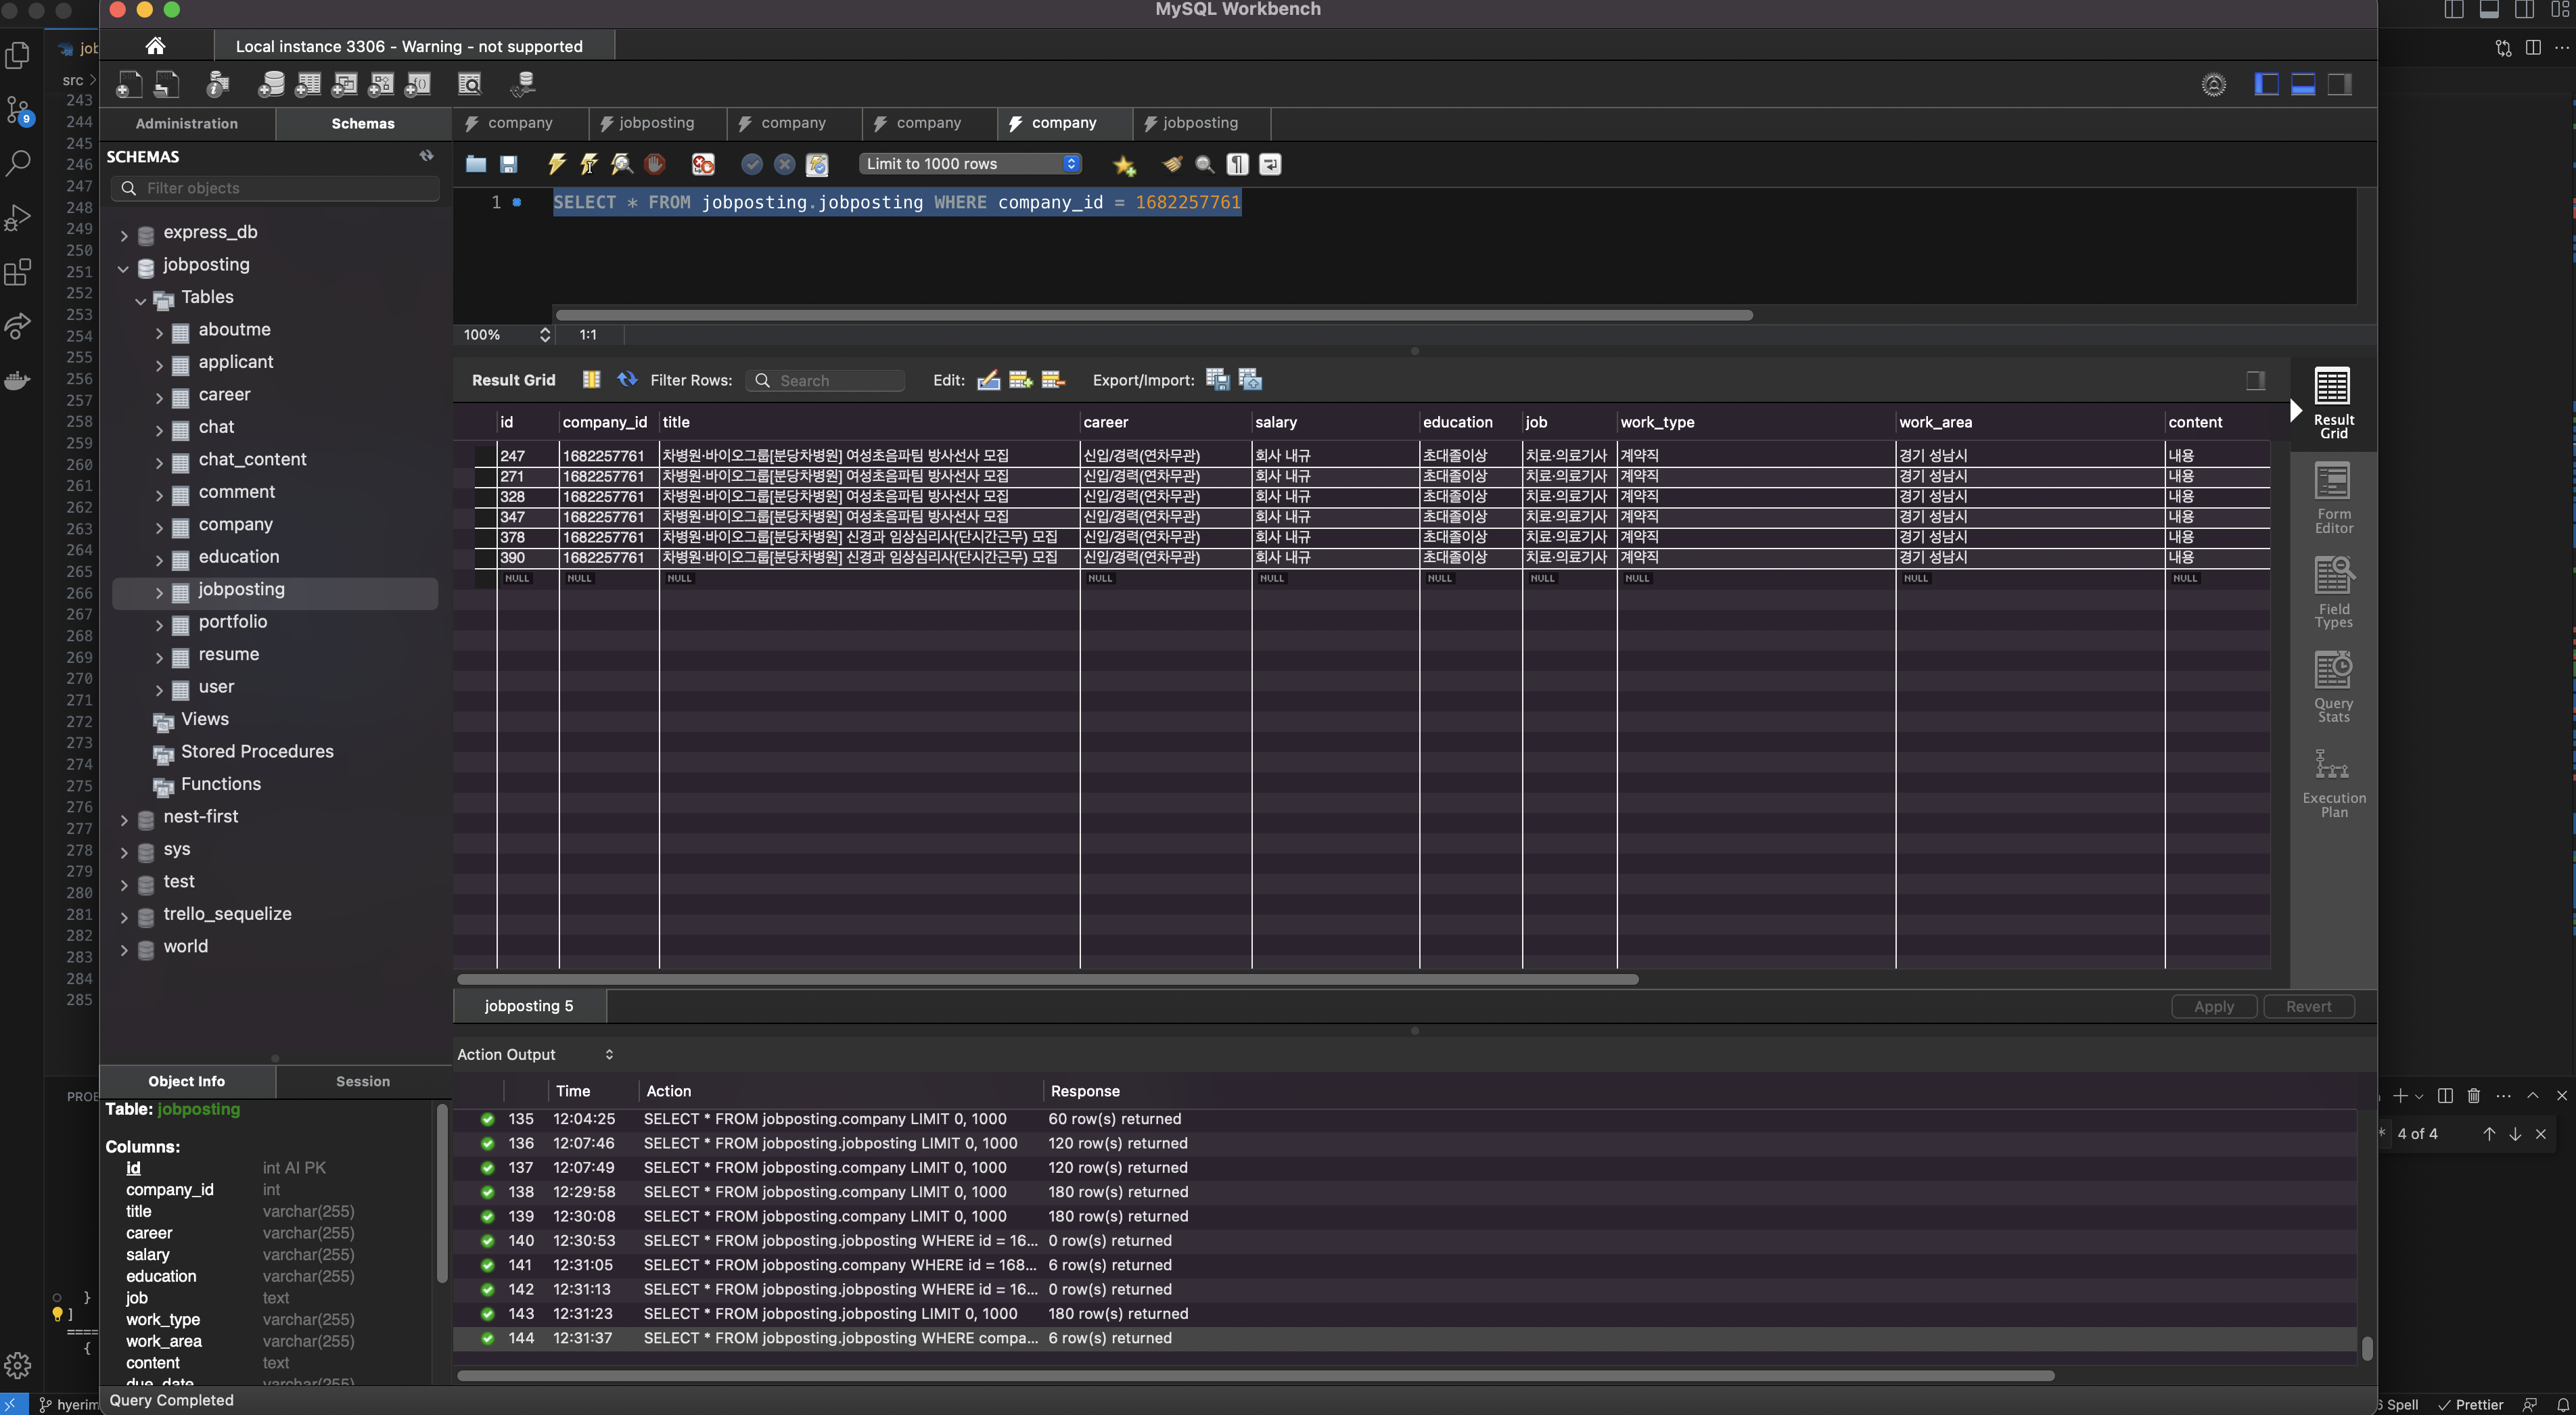This screenshot has height=1415, width=2576.
Task: Create a new schema icon
Action: click(x=271, y=85)
